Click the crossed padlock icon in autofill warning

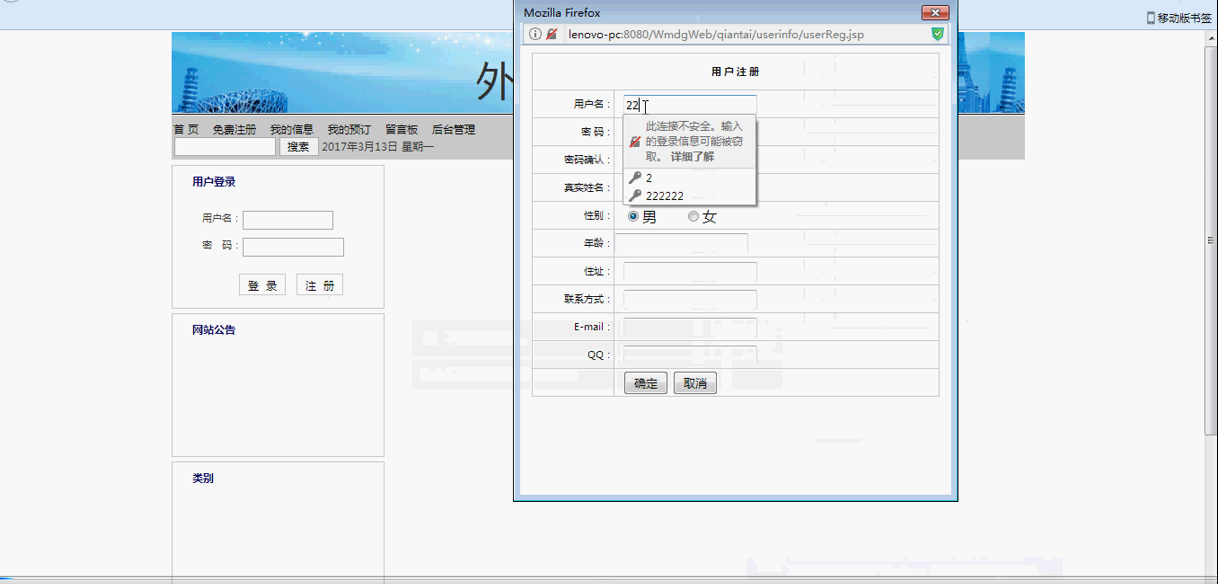[x=635, y=142]
